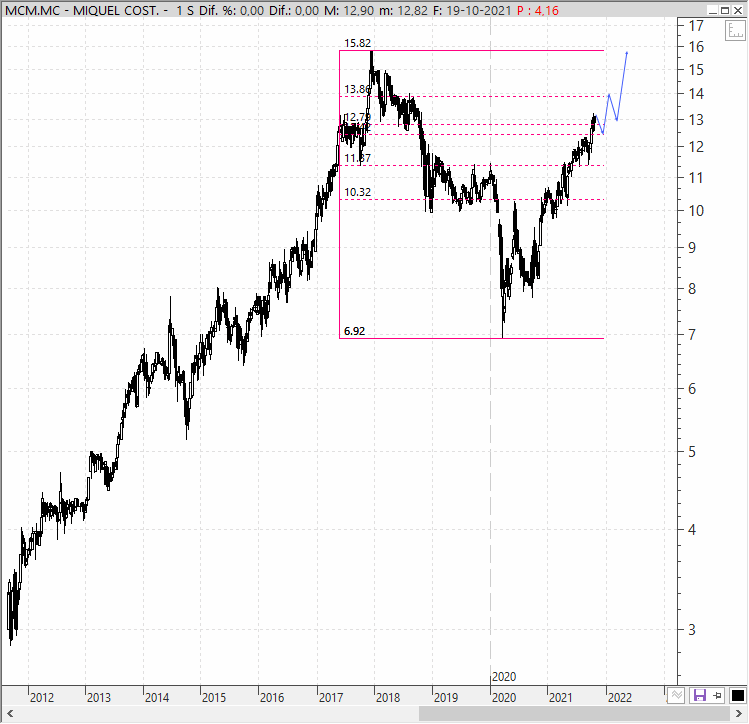The image size is (749, 724).
Task: Click the 2015 label on time axis
Action: (x=214, y=698)
